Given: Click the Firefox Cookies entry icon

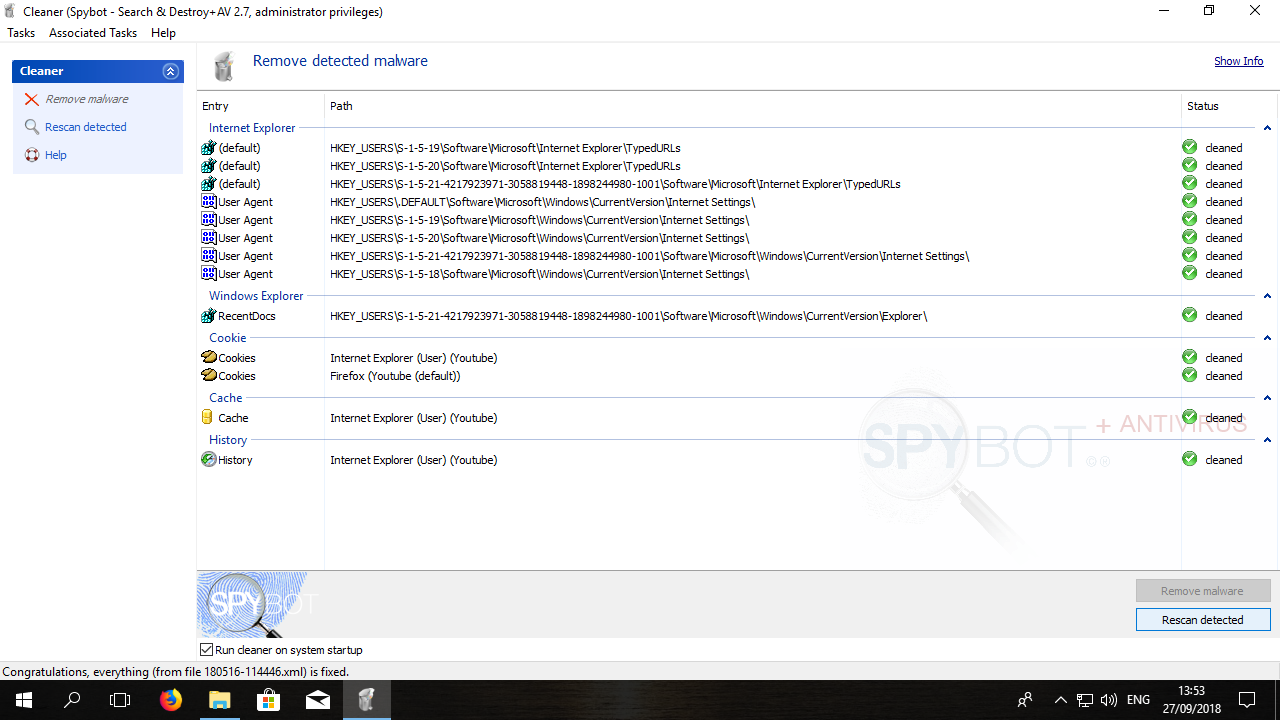Looking at the screenshot, I should point(209,376).
